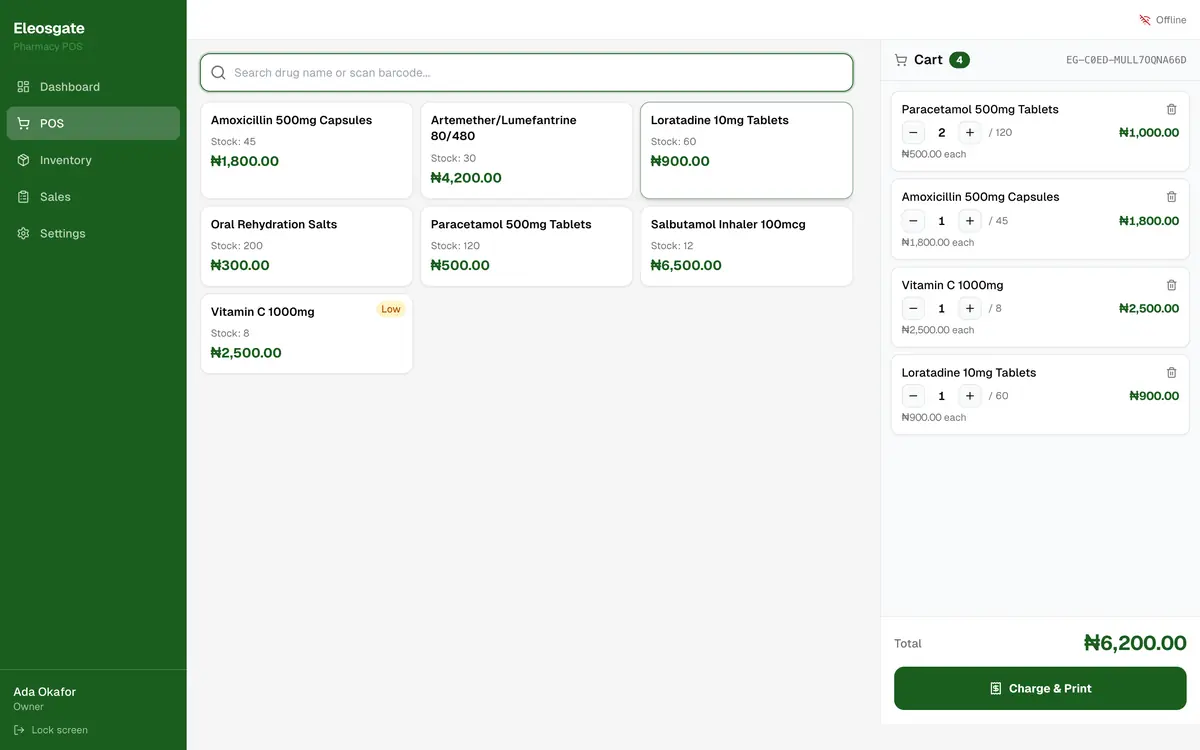Click the ₦6,500.00 Salbutamol price
The image size is (1200, 750).
(686, 265)
